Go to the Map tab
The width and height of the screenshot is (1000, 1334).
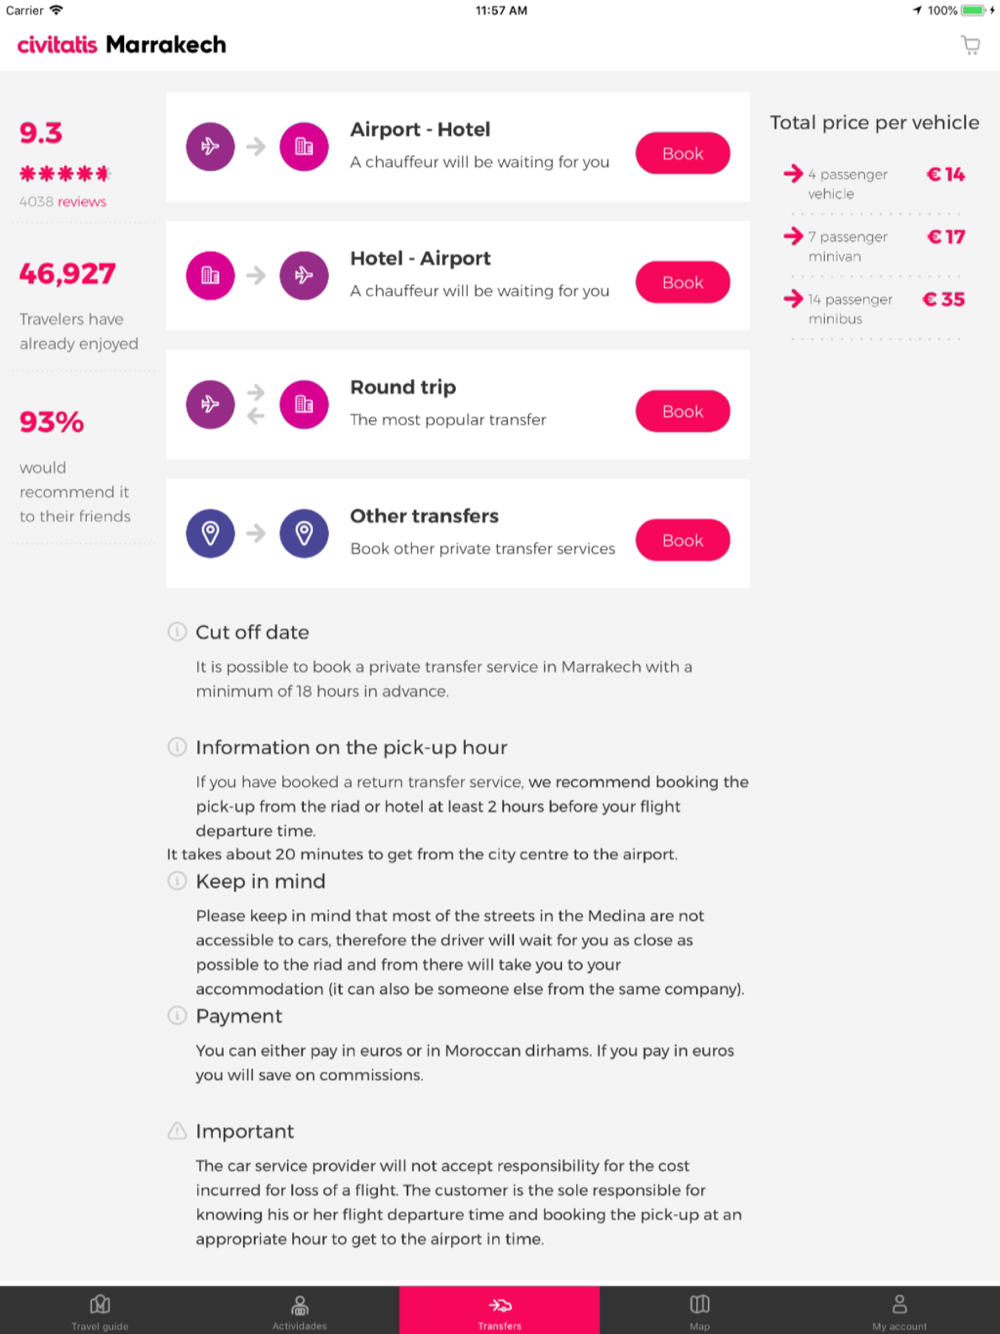[x=700, y=1311]
